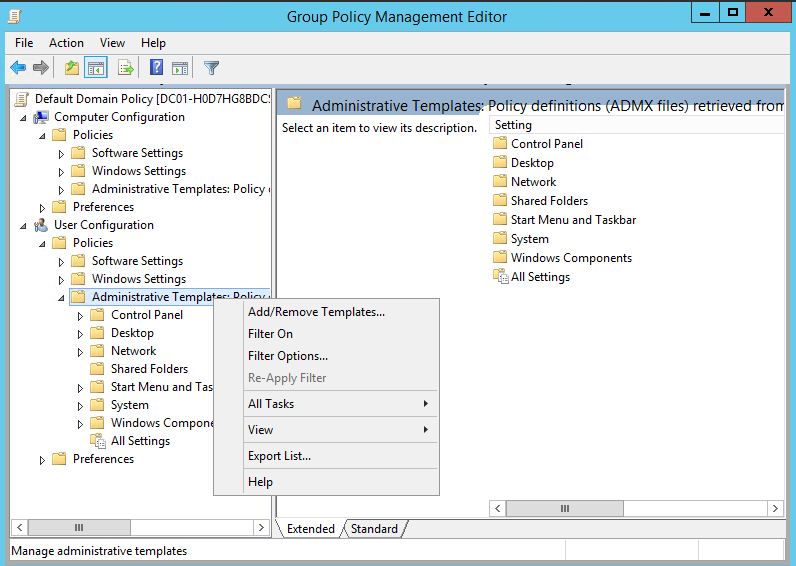Image resolution: width=796 pixels, height=566 pixels.
Task: Click the User Configuration icon
Action: (41, 225)
